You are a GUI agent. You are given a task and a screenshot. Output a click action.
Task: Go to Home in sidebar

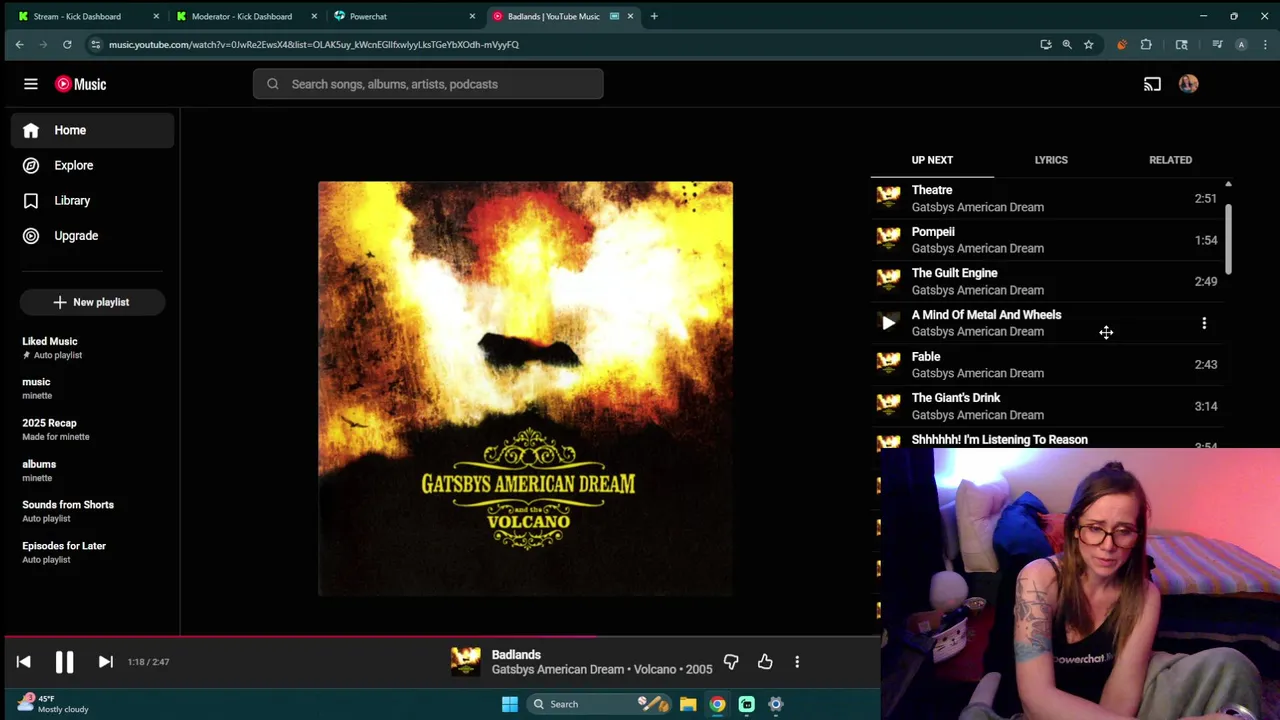coord(93,130)
